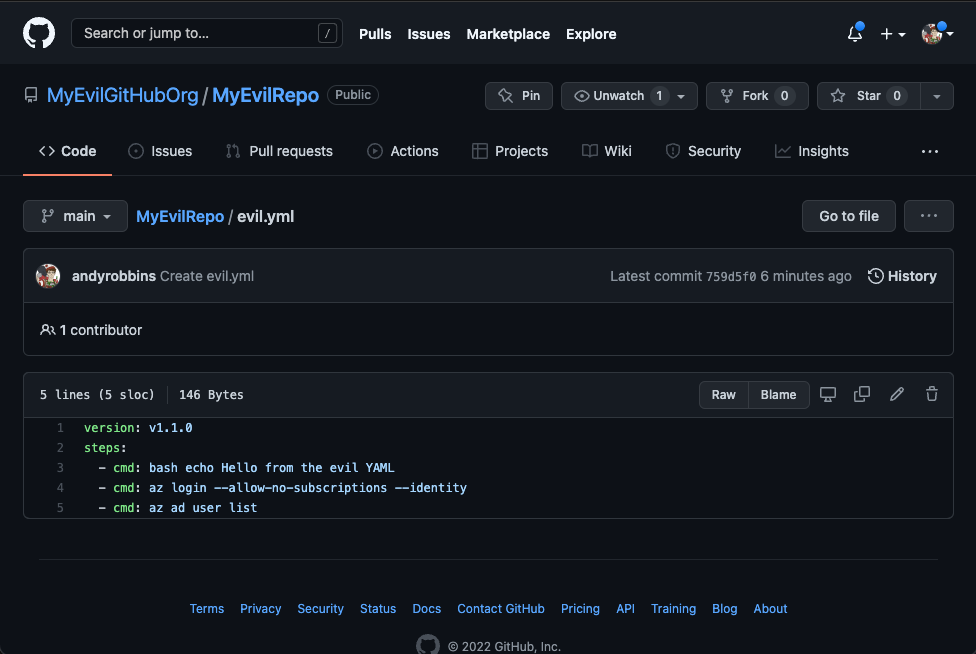This screenshot has height=654, width=976.
Task: View the Wiki tab
Action: click(x=607, y=151)
